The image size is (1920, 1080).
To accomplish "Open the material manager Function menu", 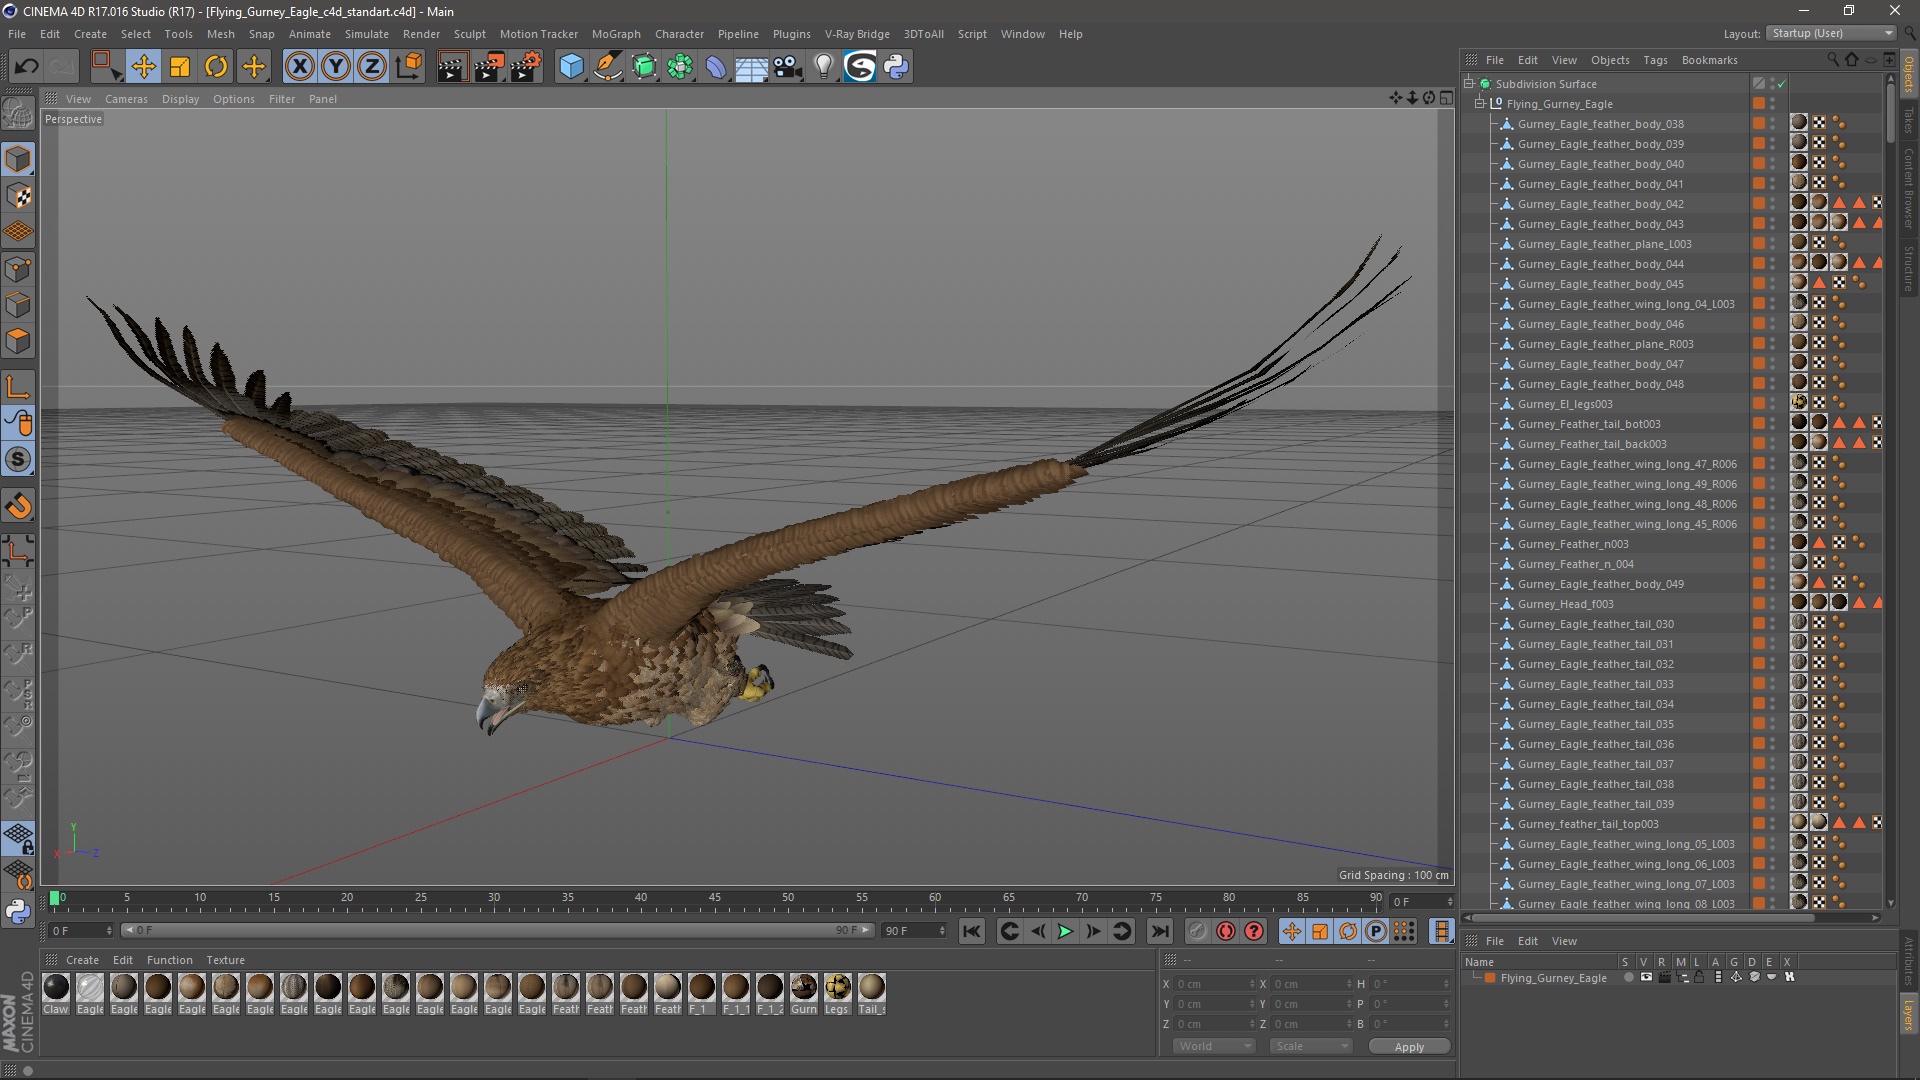I will [170, 960].
